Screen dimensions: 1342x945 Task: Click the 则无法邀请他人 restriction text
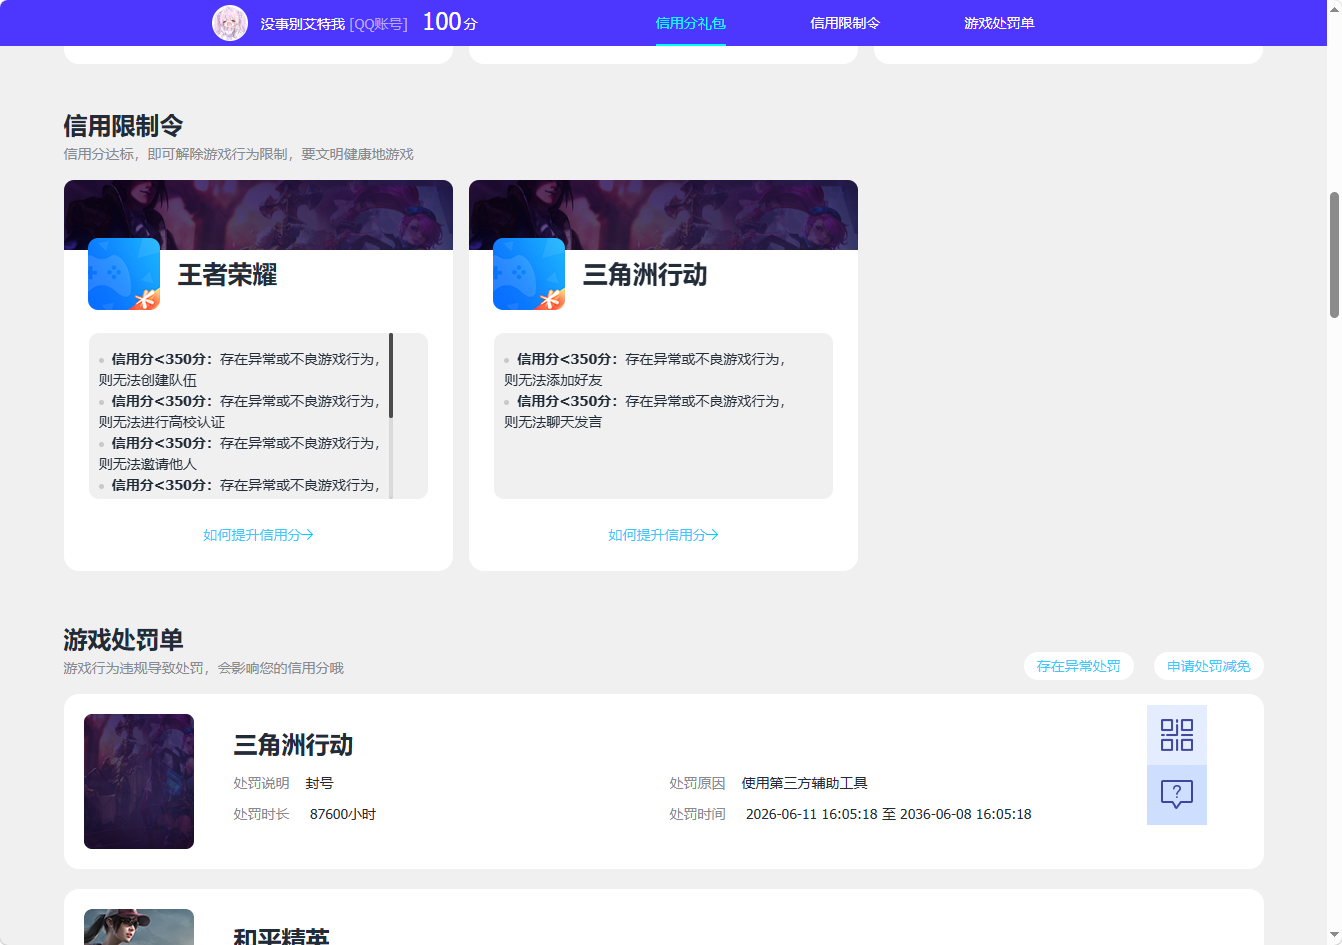coord(148,464)
